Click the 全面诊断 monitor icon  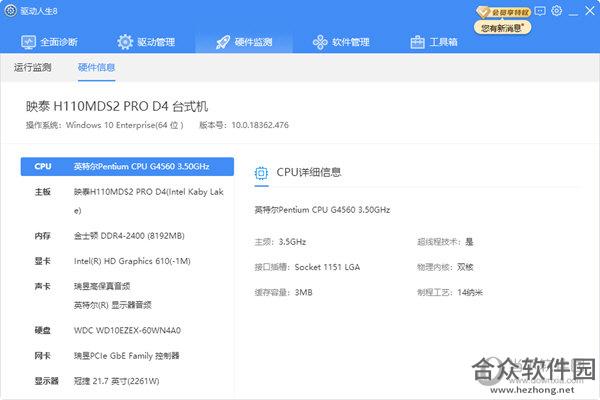point(28,42)
